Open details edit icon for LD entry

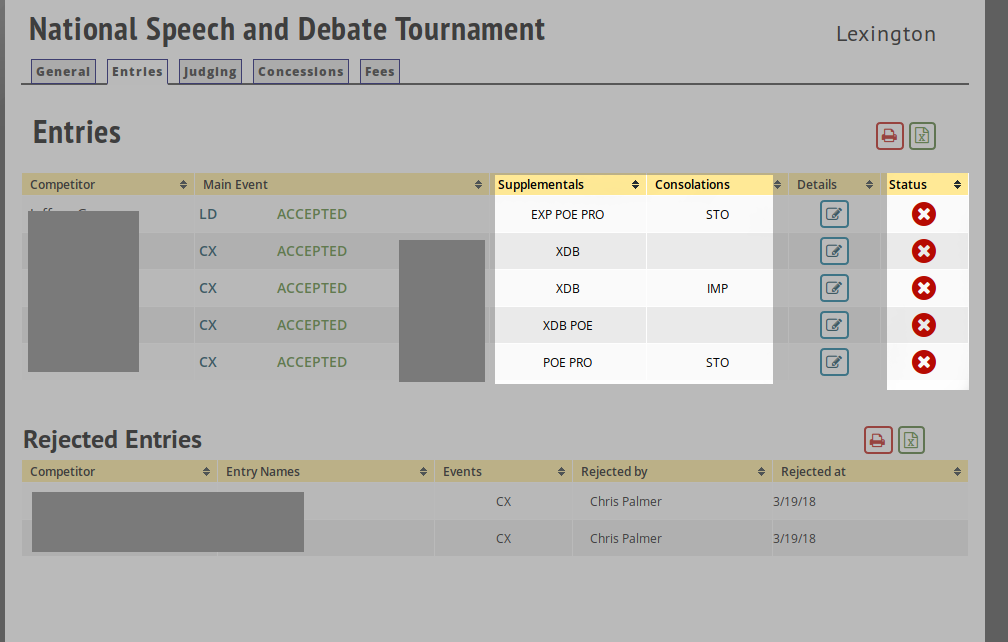point(834,214)
